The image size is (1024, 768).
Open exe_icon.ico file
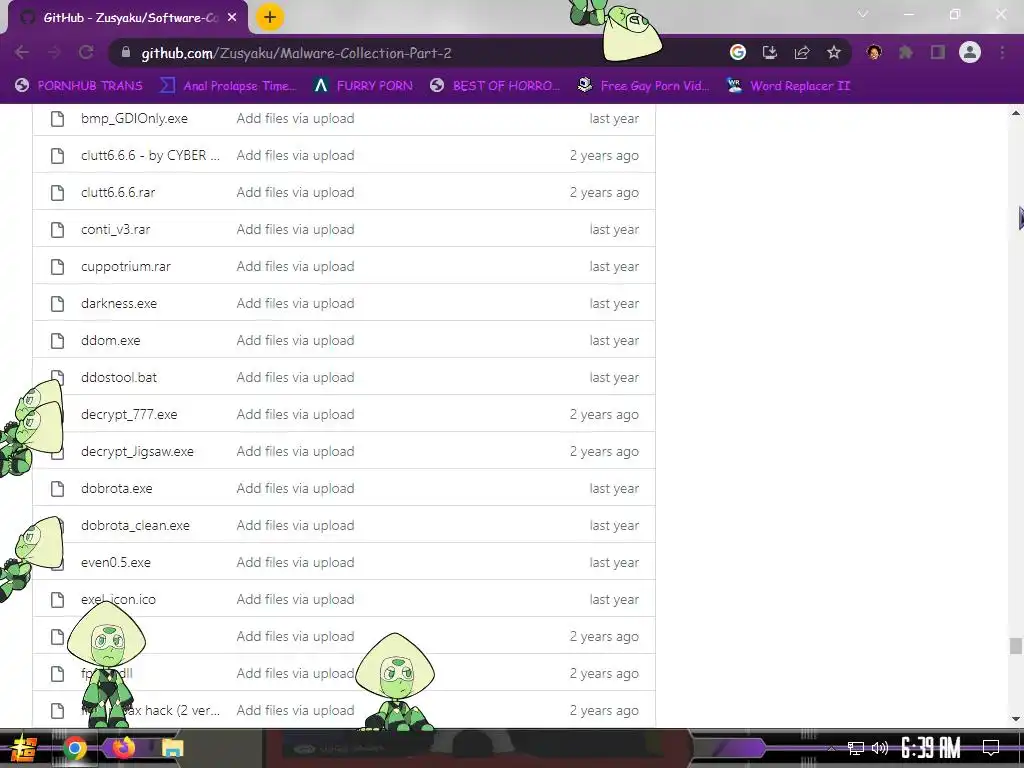pos(118,600)
